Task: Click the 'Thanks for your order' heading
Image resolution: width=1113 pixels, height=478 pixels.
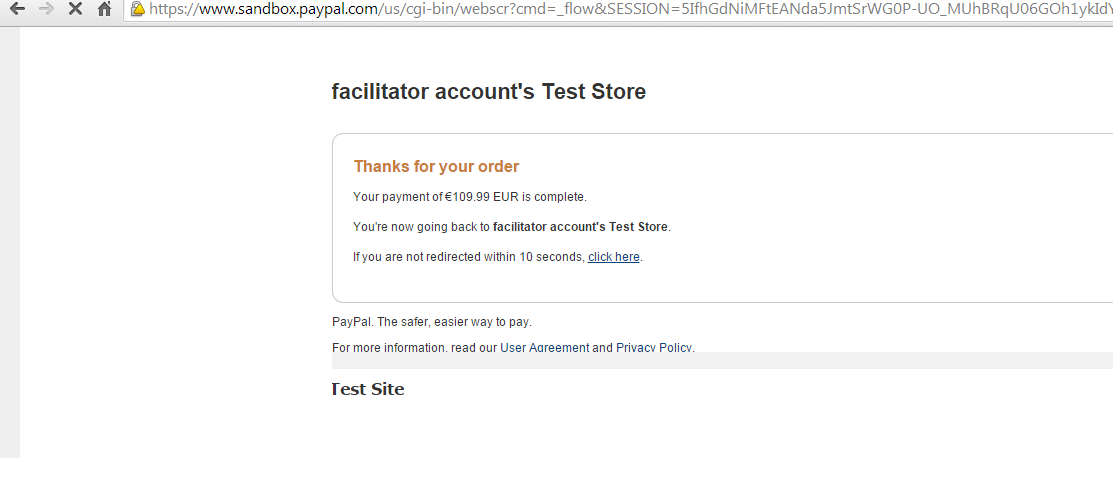Action: 437,166
